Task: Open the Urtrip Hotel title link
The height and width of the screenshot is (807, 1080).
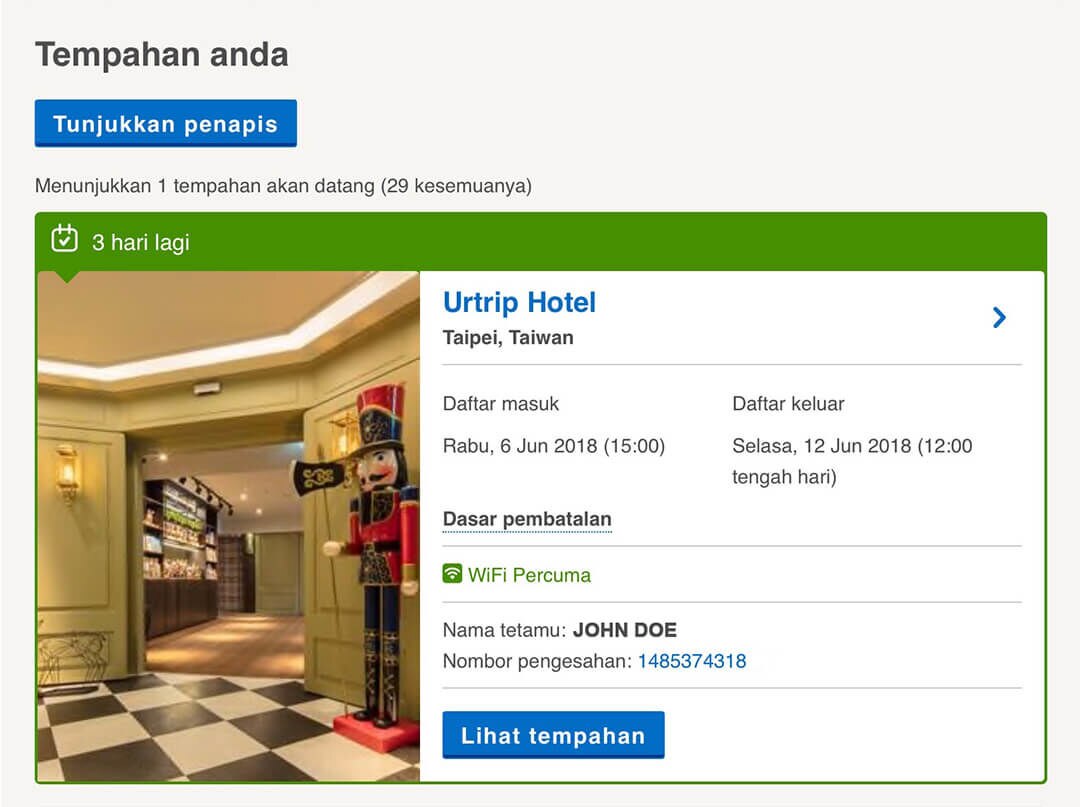Action: (x=519, y=302)
